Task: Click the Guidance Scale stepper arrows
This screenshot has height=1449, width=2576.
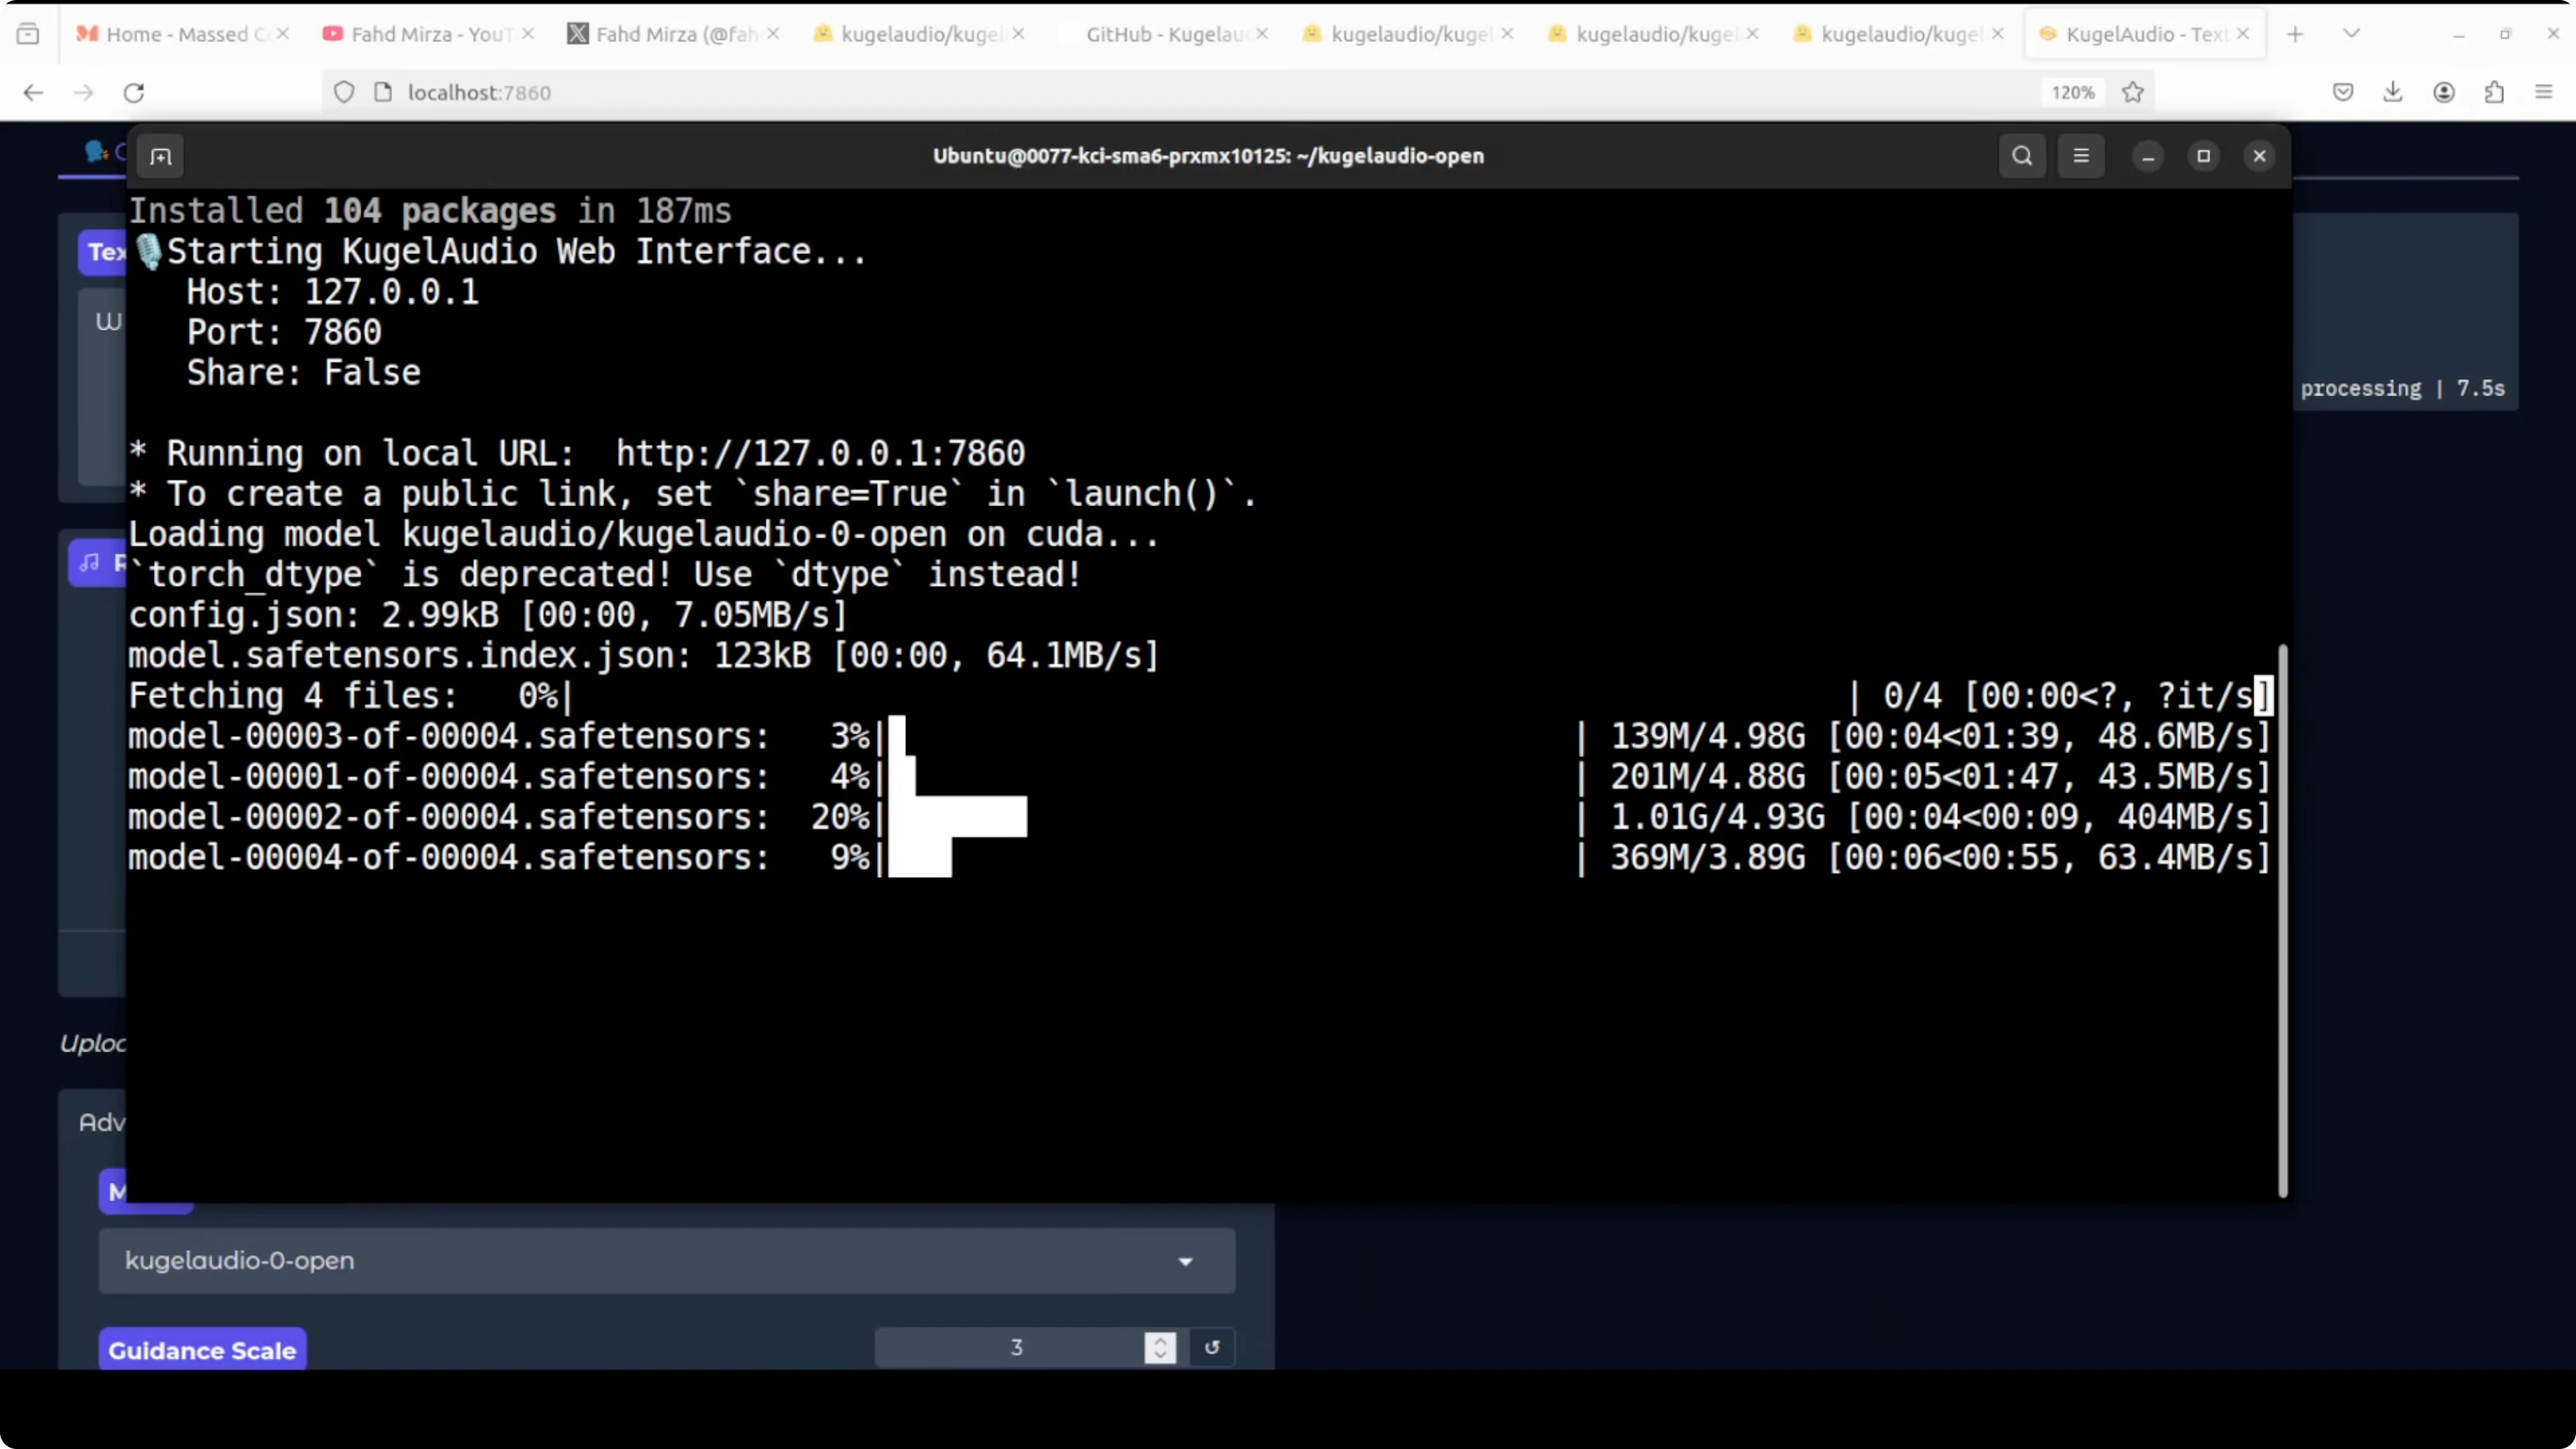Action: click(1160, 1347)
